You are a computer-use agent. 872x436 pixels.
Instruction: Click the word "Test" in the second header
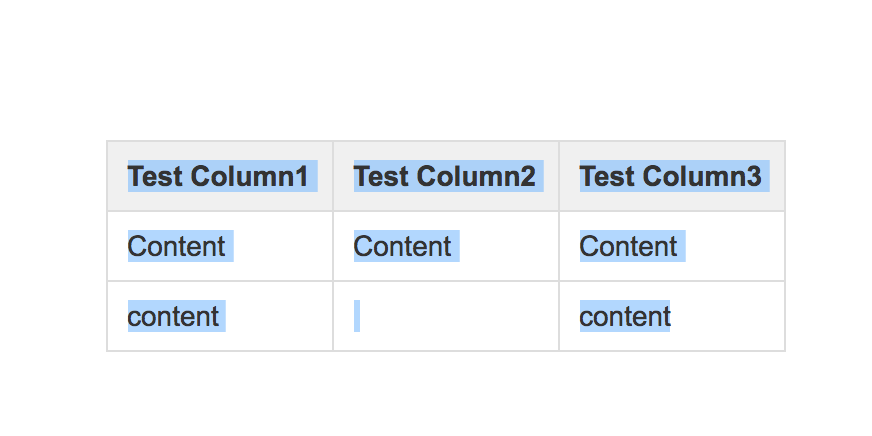click(381, 176)
